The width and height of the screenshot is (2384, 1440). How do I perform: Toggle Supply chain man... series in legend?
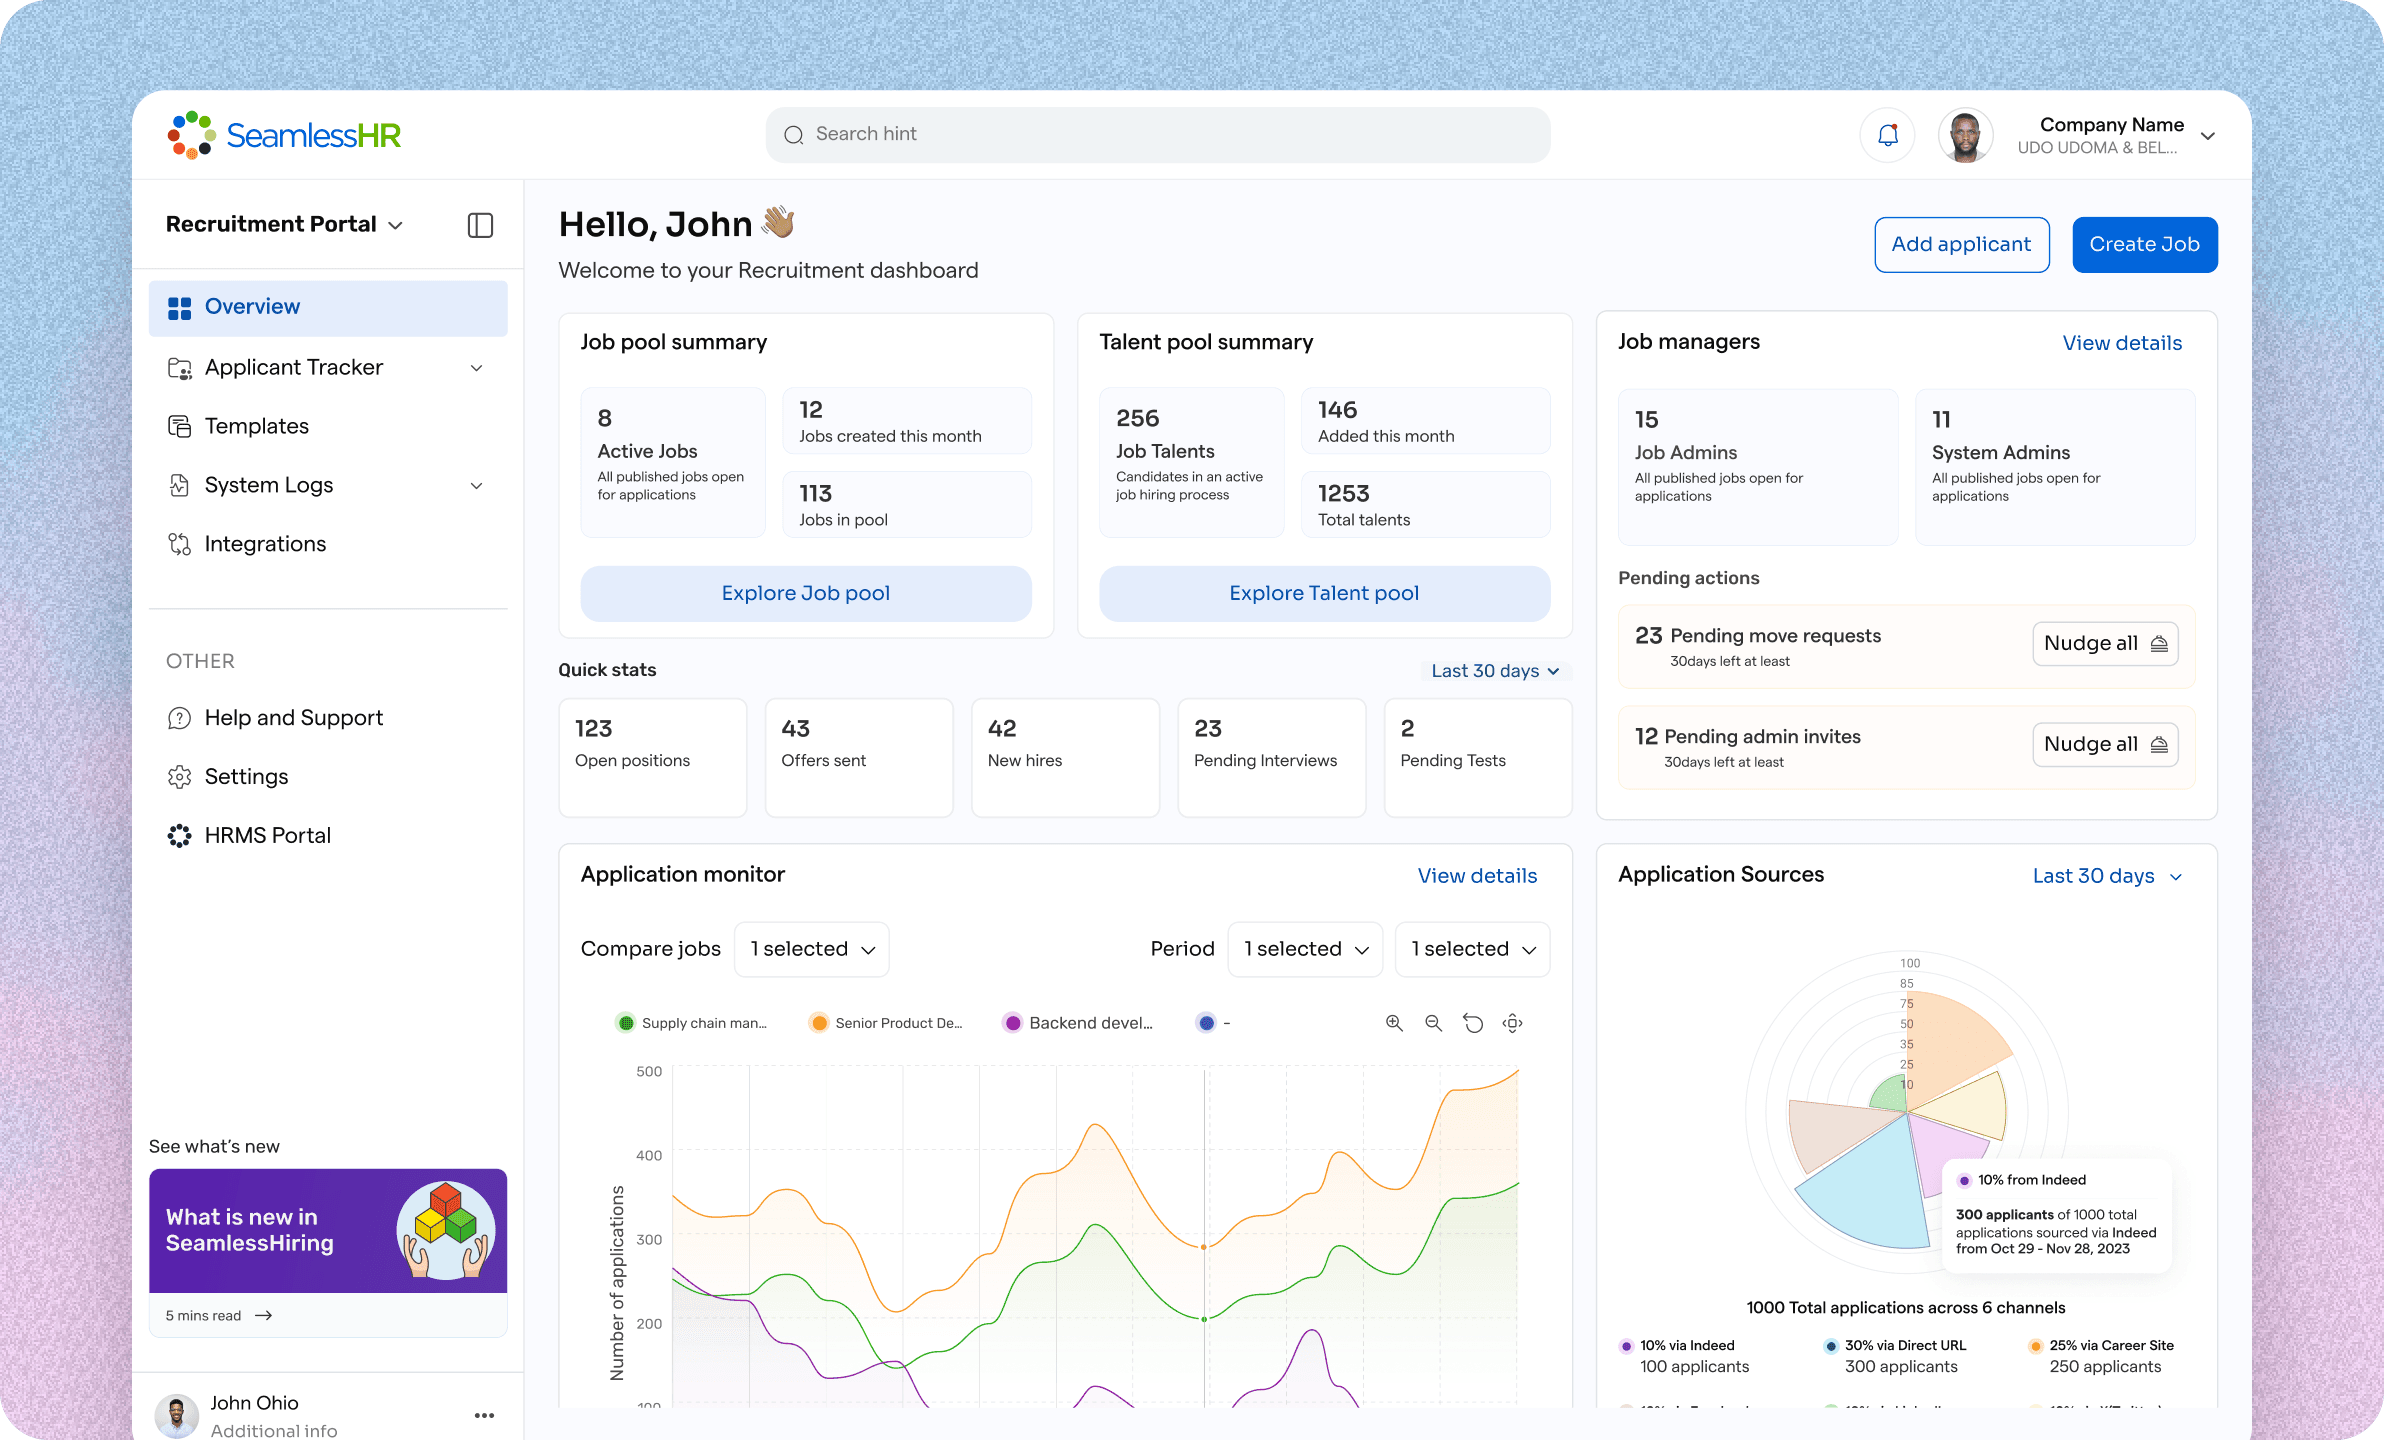[x=691, y=1023]
